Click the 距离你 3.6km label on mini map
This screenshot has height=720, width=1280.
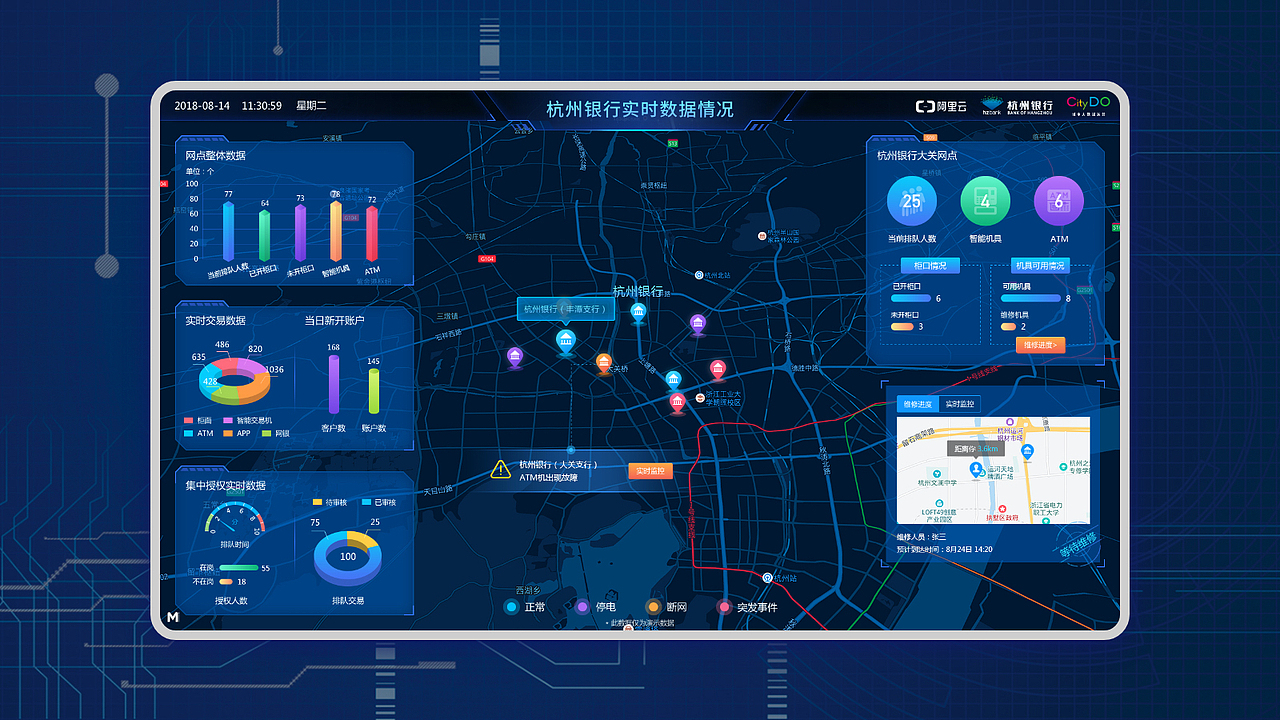pyautogui.click(x=976, y=449)
